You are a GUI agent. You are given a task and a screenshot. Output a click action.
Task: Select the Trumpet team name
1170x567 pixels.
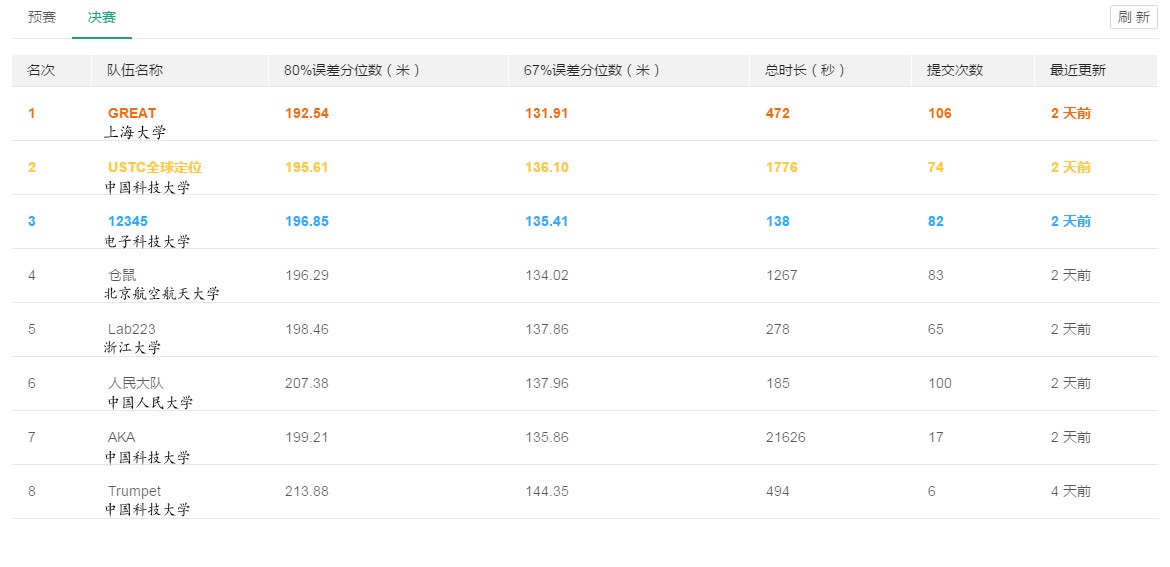[134, 491]
